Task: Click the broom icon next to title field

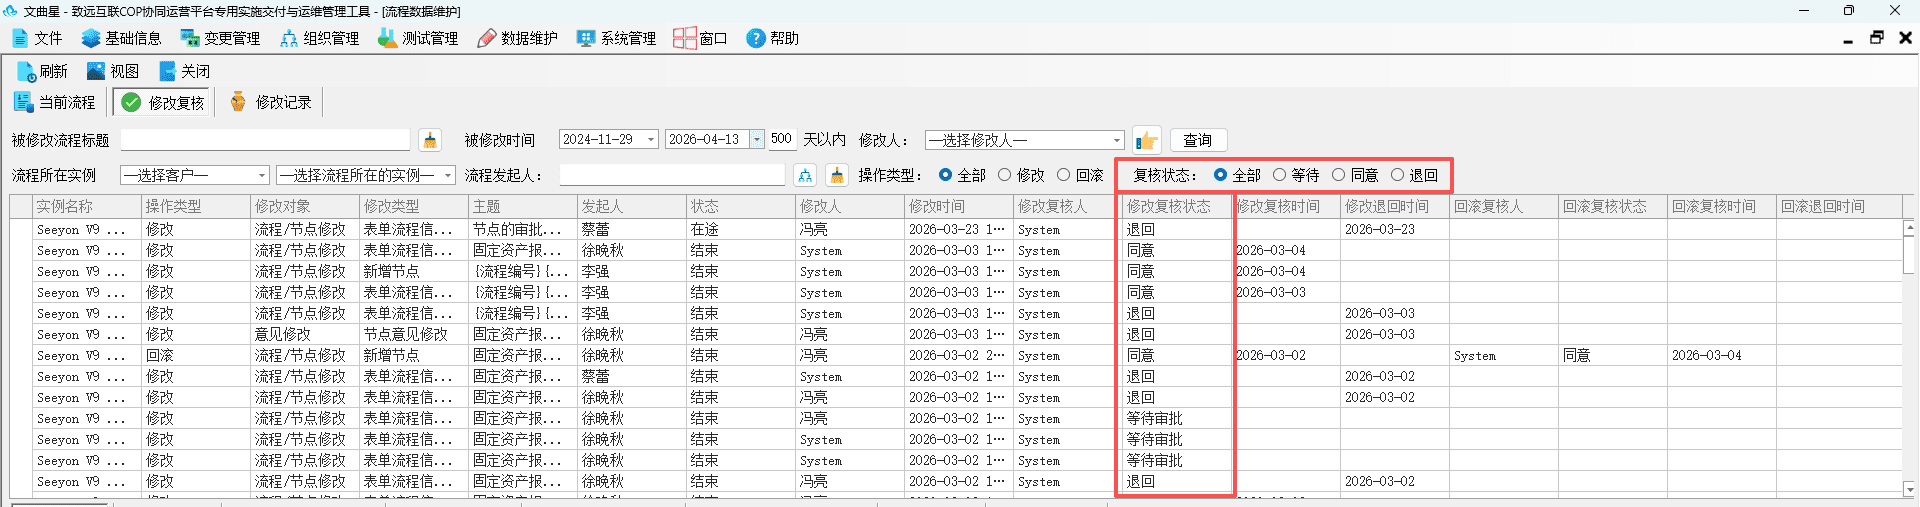Action: click(430, 140)
